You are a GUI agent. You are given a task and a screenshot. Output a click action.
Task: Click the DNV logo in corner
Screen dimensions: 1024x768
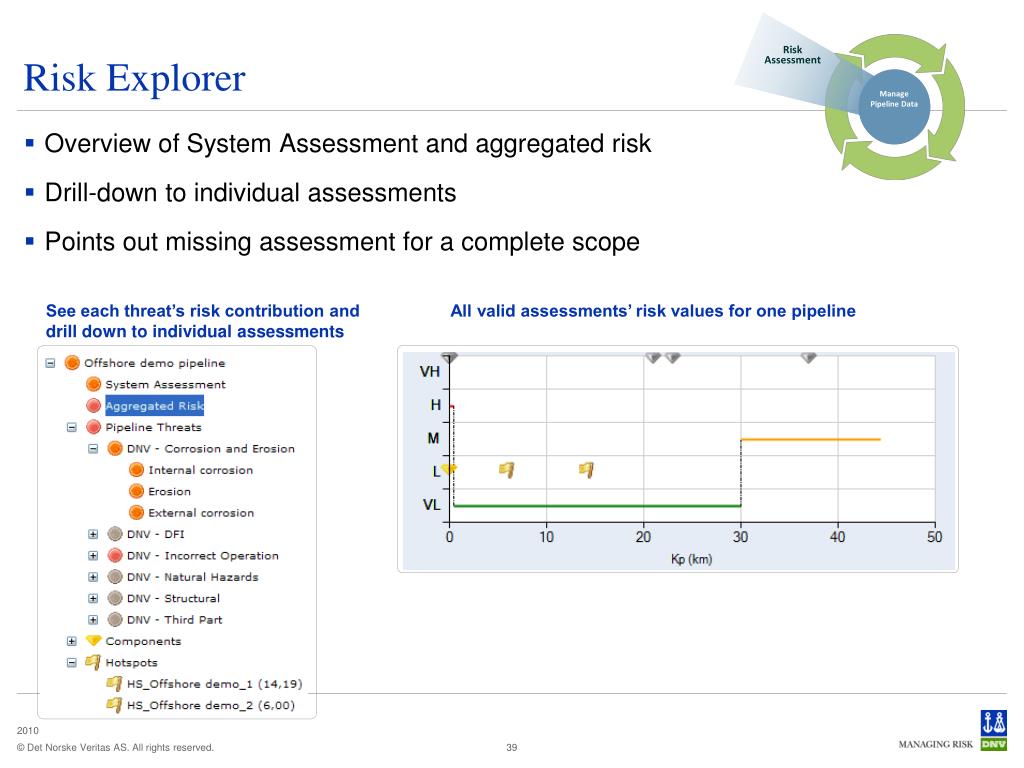993,730
